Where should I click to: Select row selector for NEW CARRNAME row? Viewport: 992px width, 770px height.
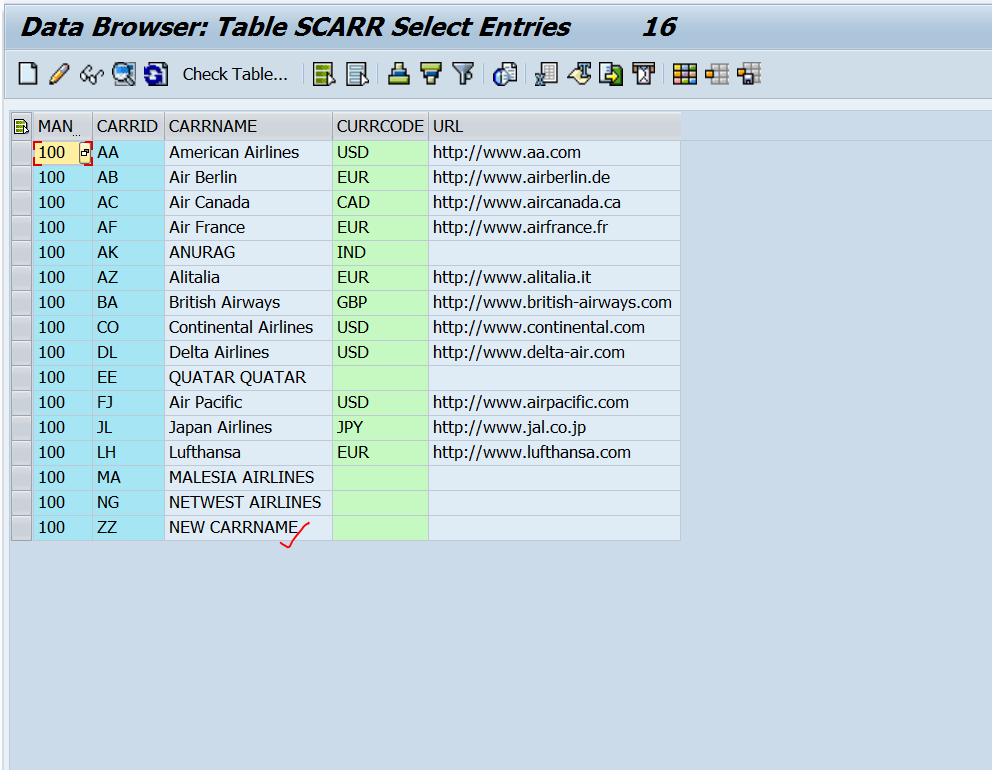(22, 528)
